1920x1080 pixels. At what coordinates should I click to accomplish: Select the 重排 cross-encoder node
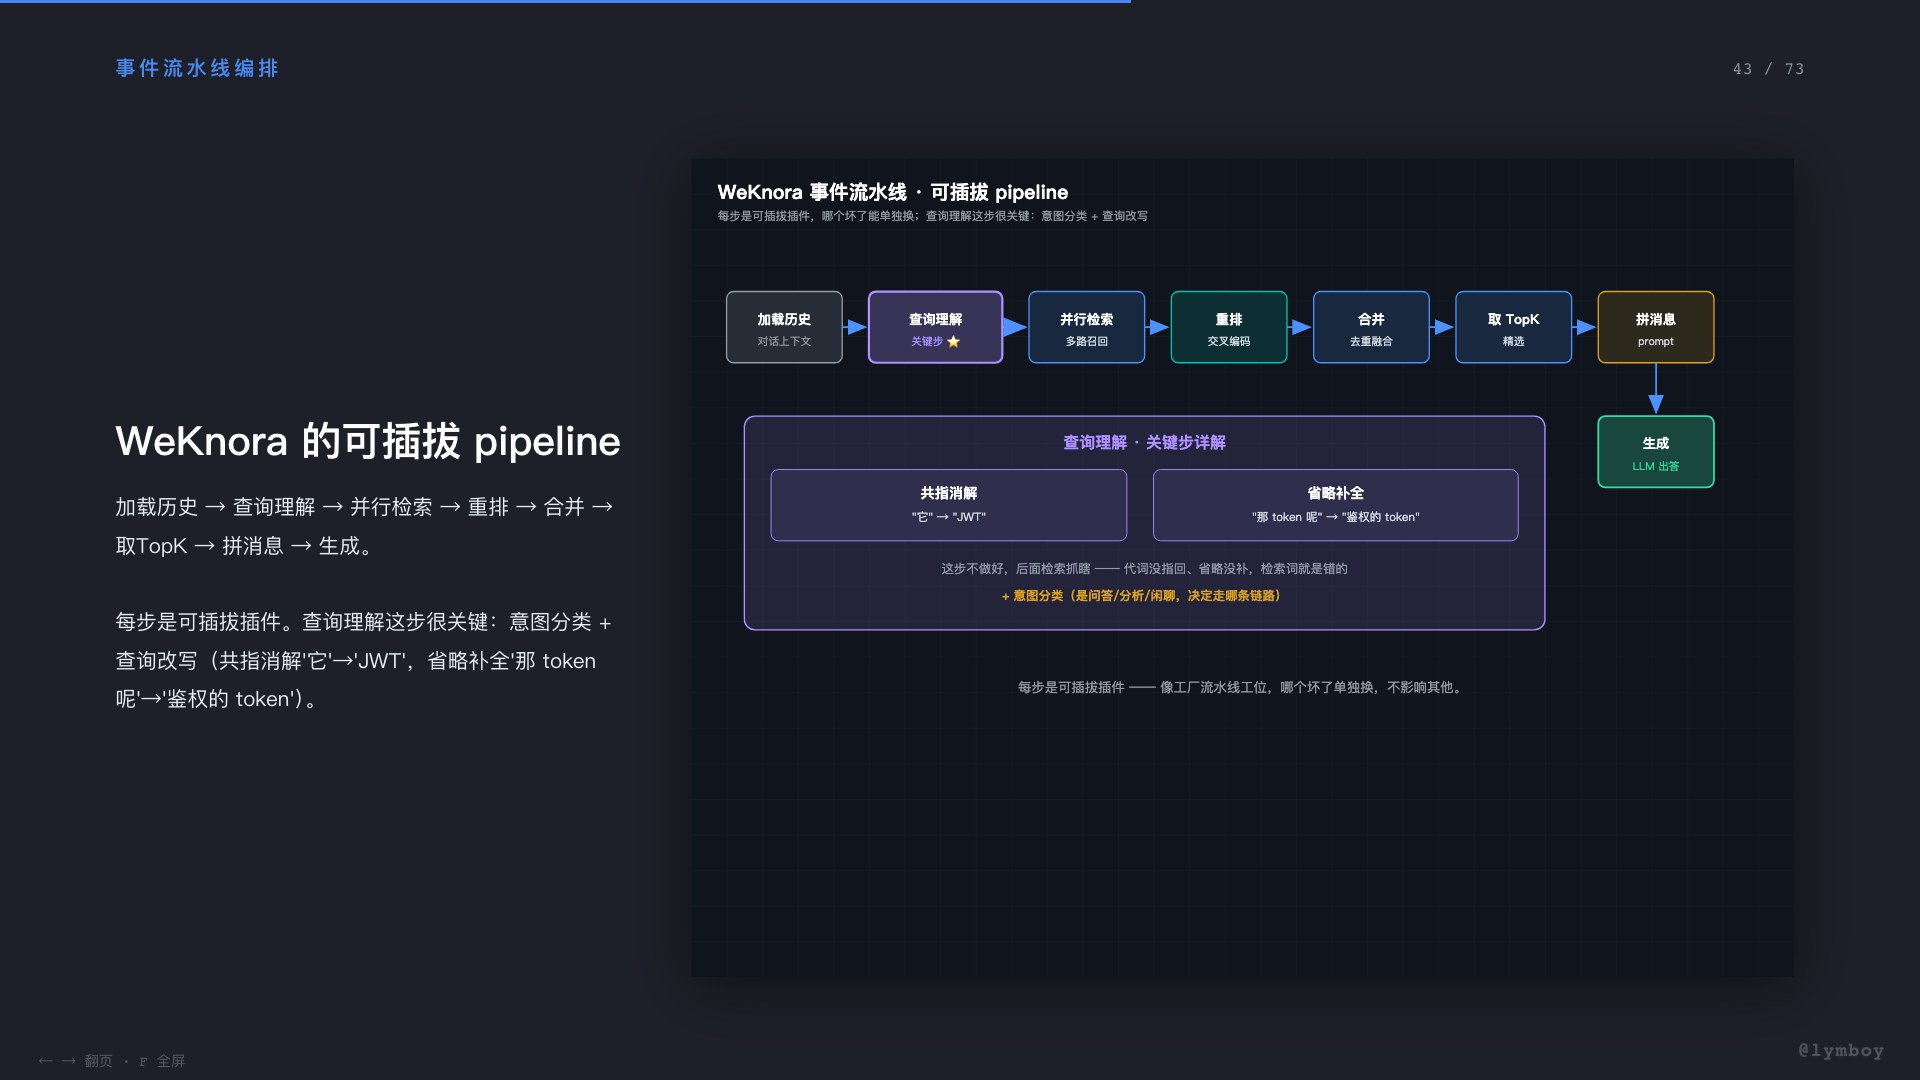click(1228, 327)
